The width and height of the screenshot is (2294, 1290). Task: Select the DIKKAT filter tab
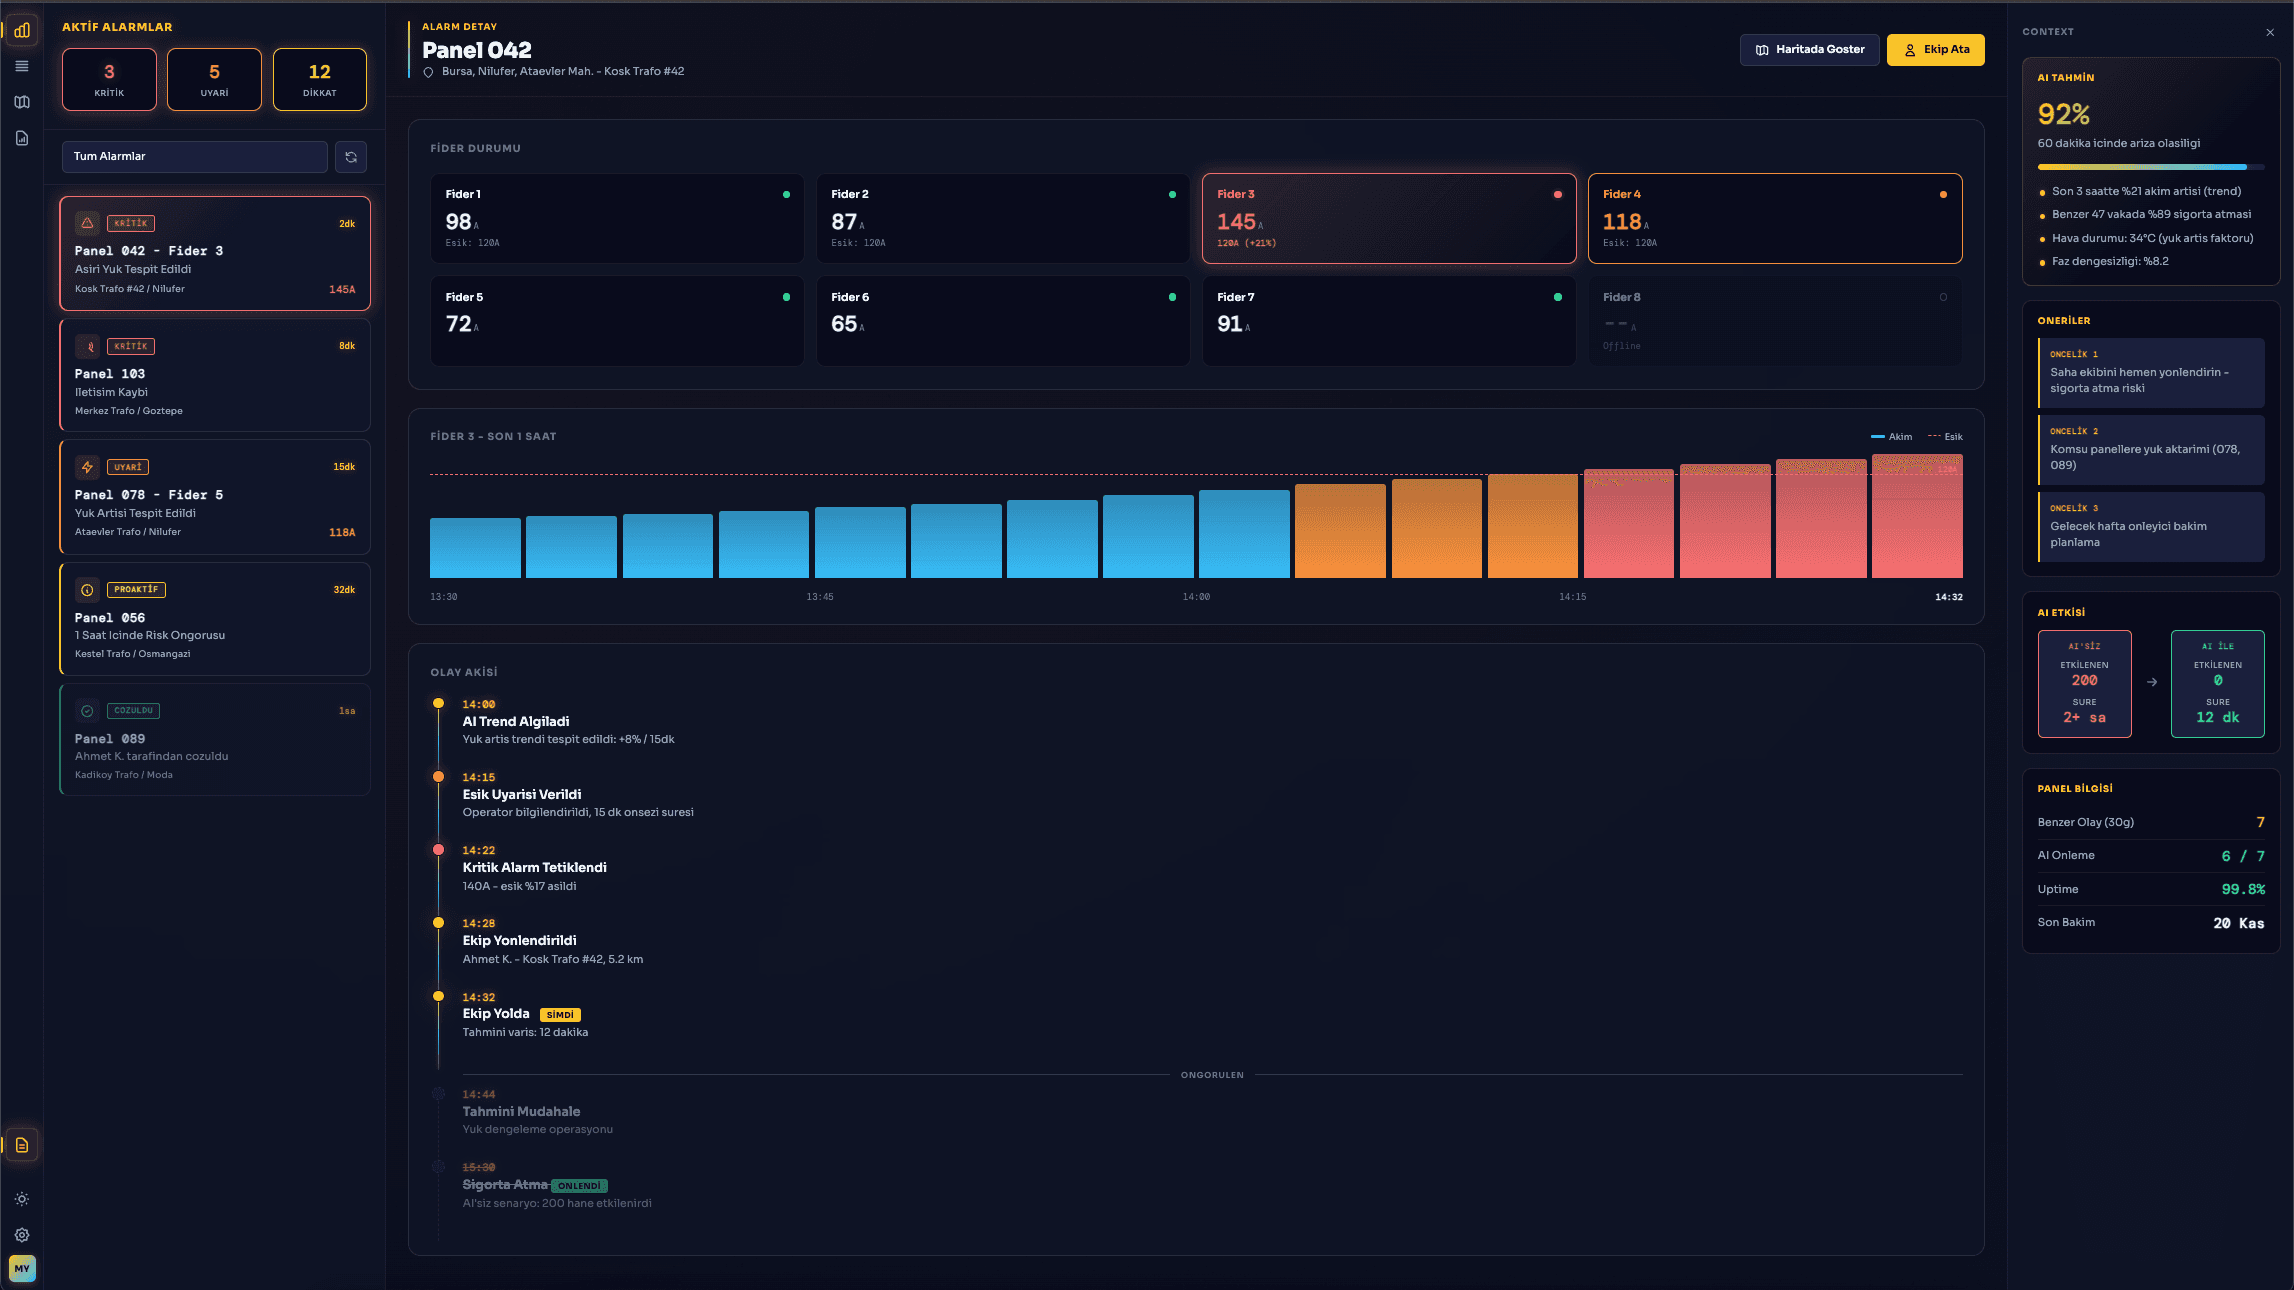[319, 79]
